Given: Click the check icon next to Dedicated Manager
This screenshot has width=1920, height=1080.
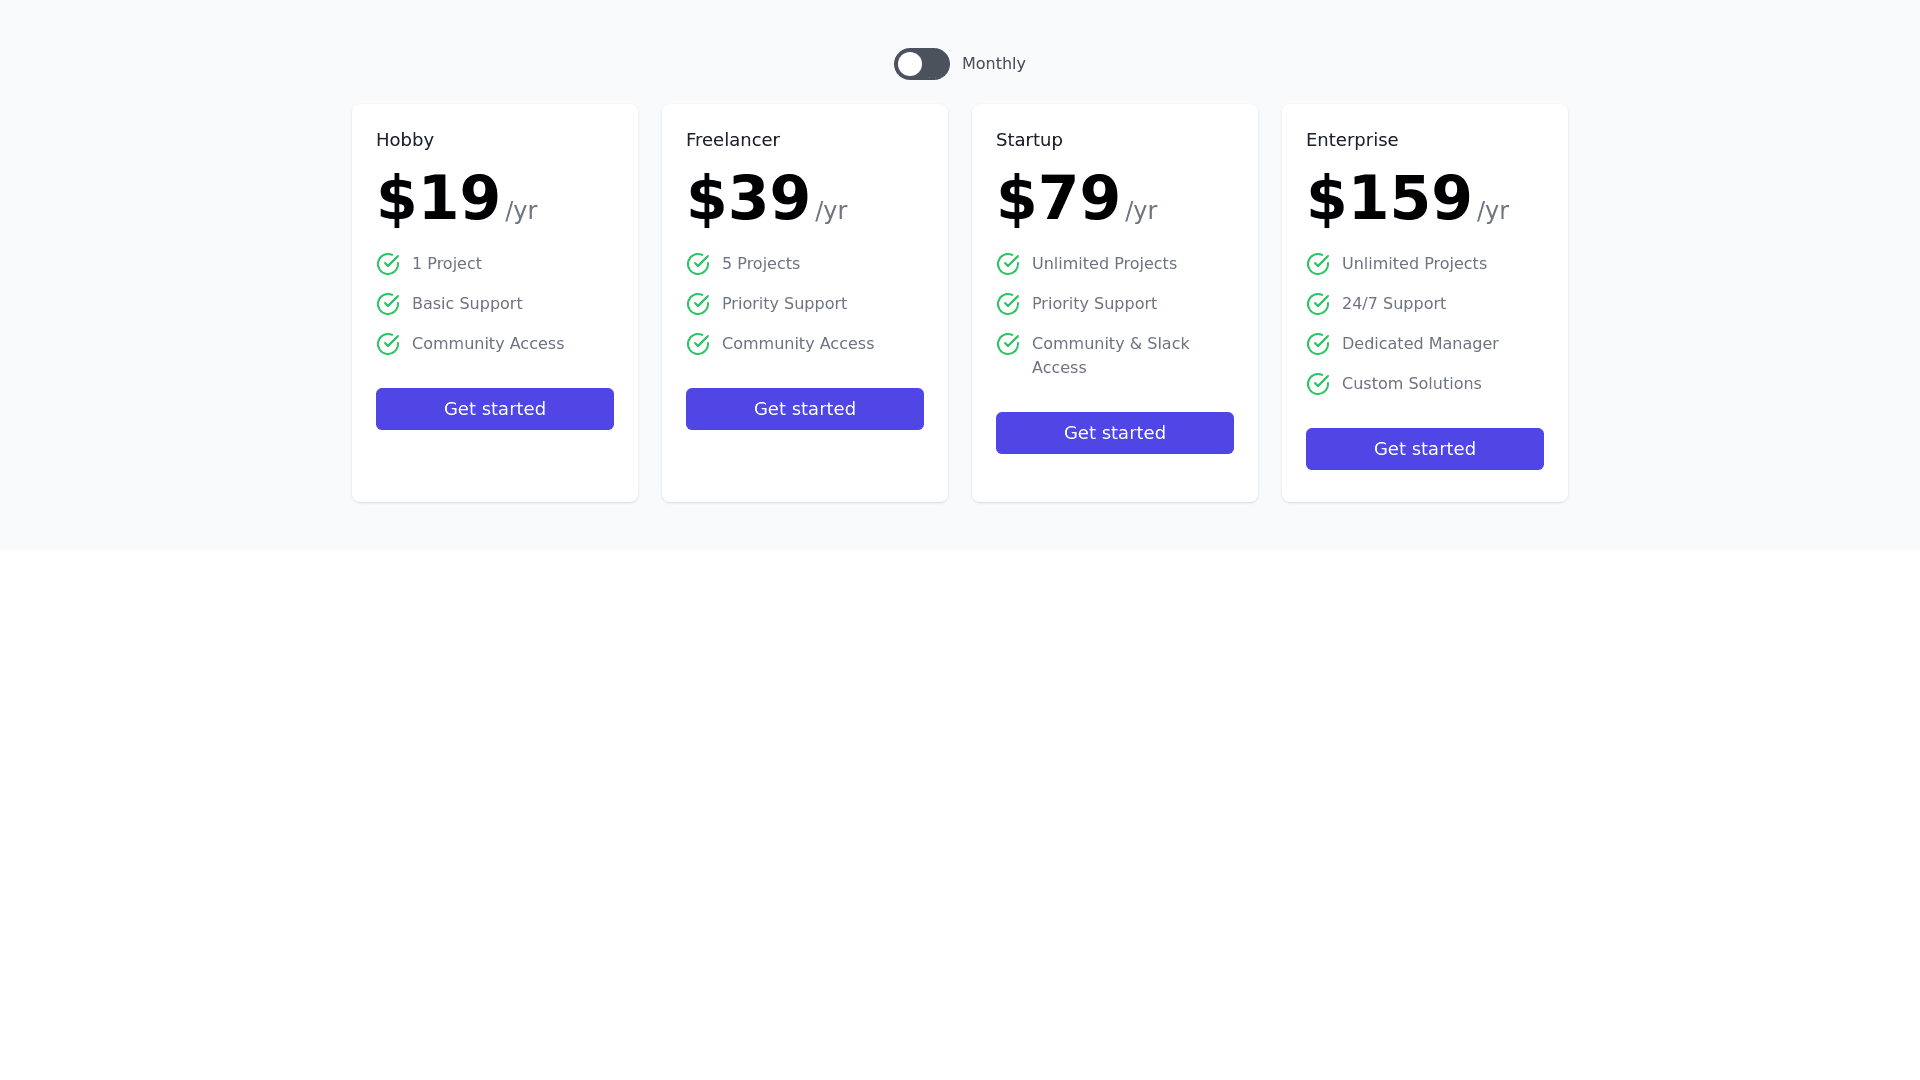Looking at the screenshot, I should tap(1318, 344).
